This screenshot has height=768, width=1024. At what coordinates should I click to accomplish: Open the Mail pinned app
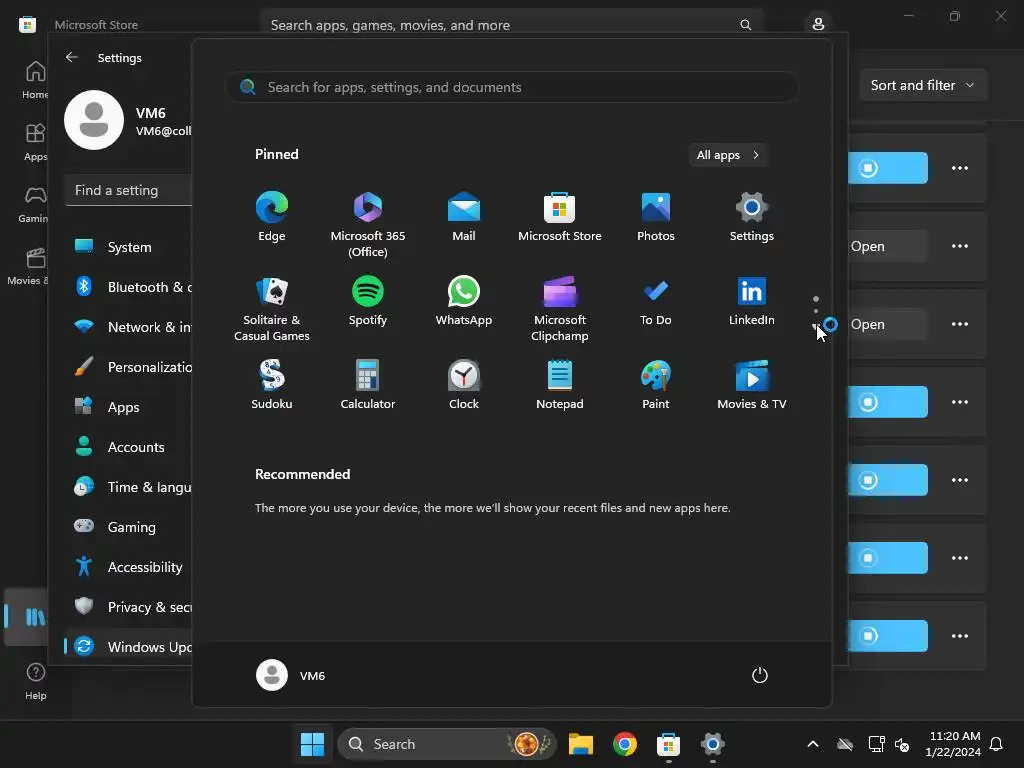click(x=464, y=217)
